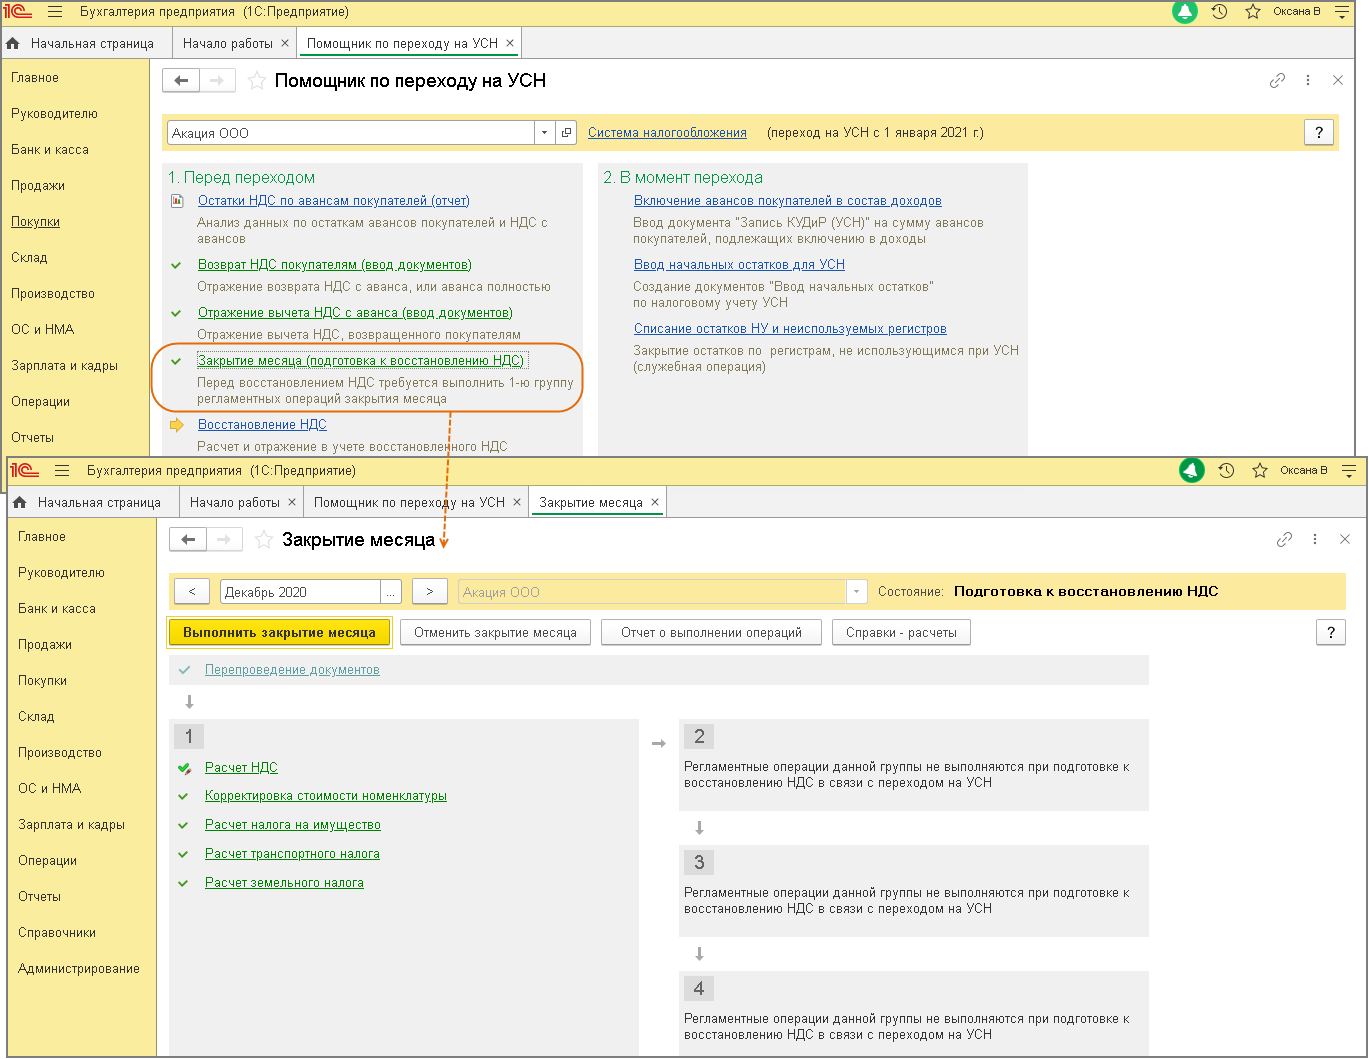Image resolution: width=1369 pixels, height=1059 pixels.
Task: Open more options menu in Помощник form
Action: click(1308, 81)
